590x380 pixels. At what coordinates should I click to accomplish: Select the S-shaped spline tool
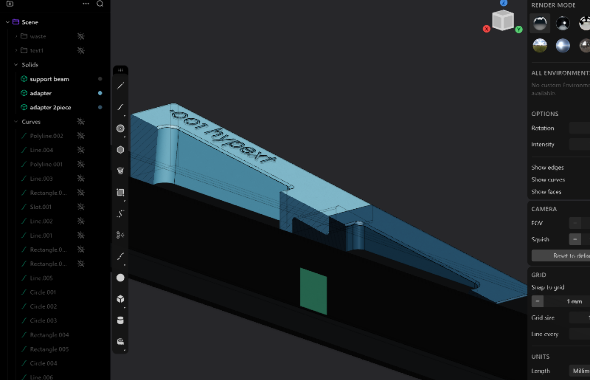(120, 214)
